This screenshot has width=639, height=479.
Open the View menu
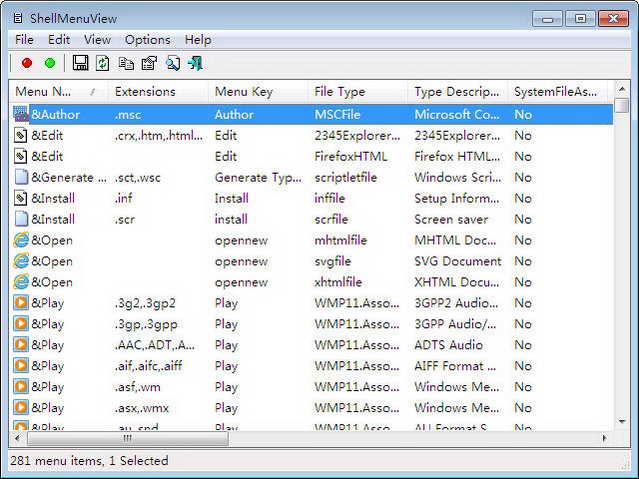(x=97, y=40)
